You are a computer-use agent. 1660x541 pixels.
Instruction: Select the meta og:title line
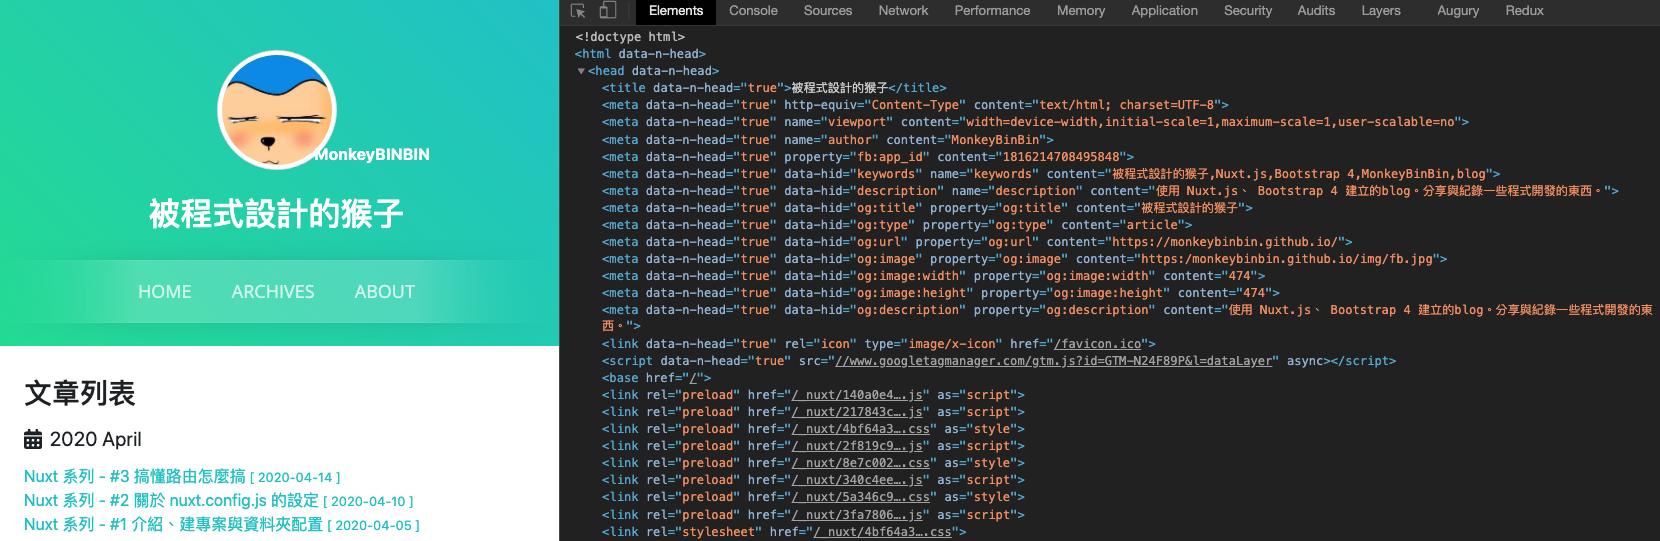click(927, 207)
